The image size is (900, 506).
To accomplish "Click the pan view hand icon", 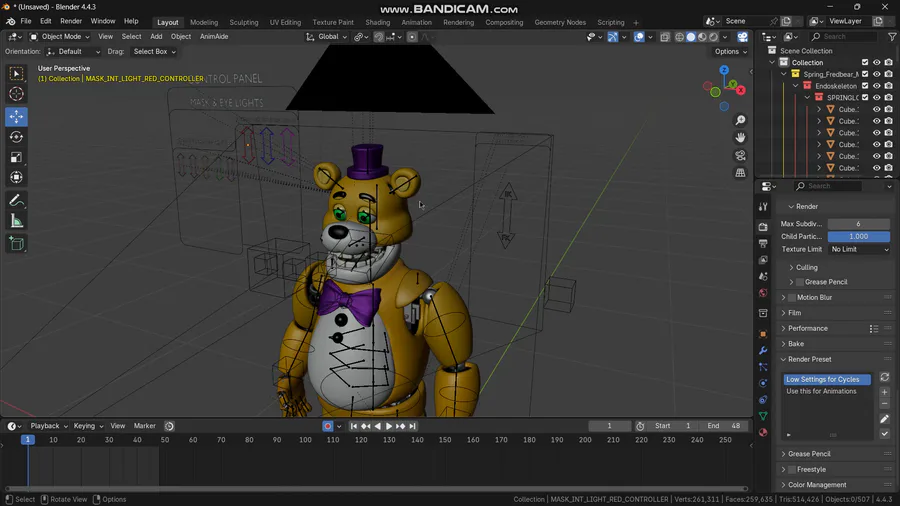I will (x=740, y=138).
